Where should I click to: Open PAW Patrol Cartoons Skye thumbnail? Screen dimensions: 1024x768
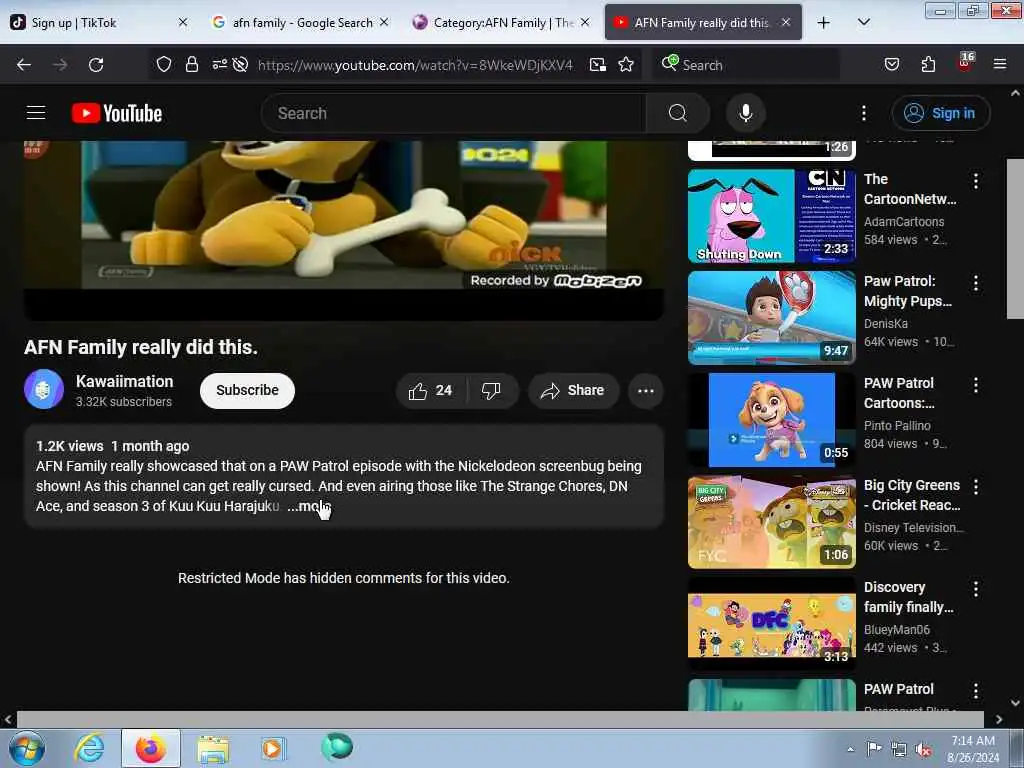(771, 419)
